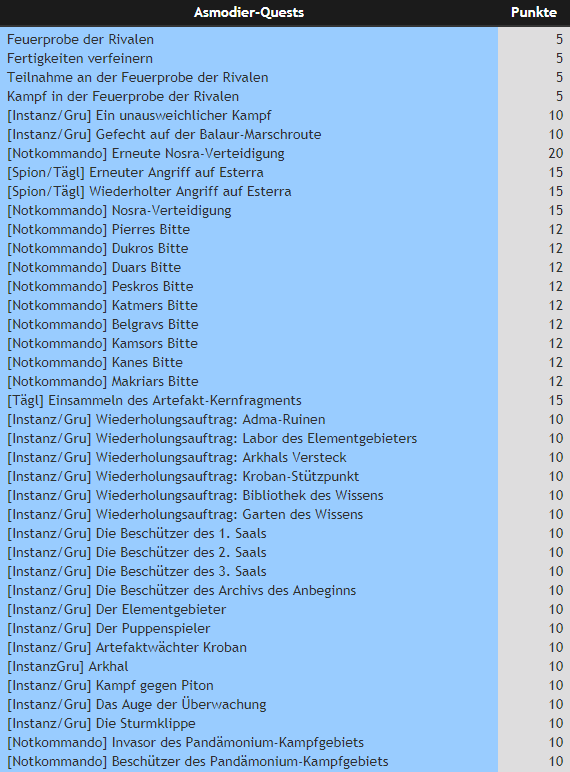The height and width of the screenshot is (772, 570).
Task: Click Teilnahme an der Feuerprobe der Rivalen
Action: (137, 77)
